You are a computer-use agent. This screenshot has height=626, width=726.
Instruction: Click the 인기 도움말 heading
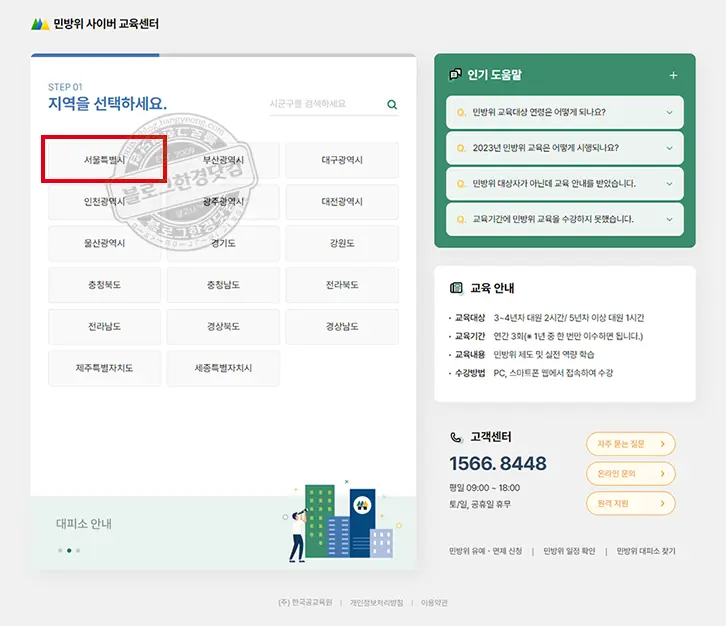[x=494, y=75]
